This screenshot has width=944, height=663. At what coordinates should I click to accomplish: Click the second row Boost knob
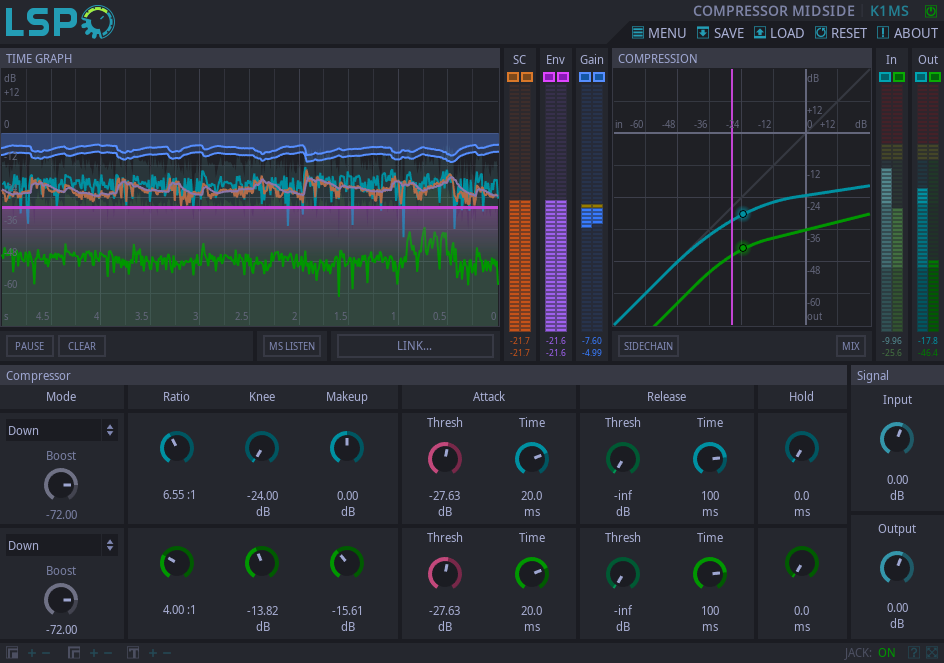61,600
